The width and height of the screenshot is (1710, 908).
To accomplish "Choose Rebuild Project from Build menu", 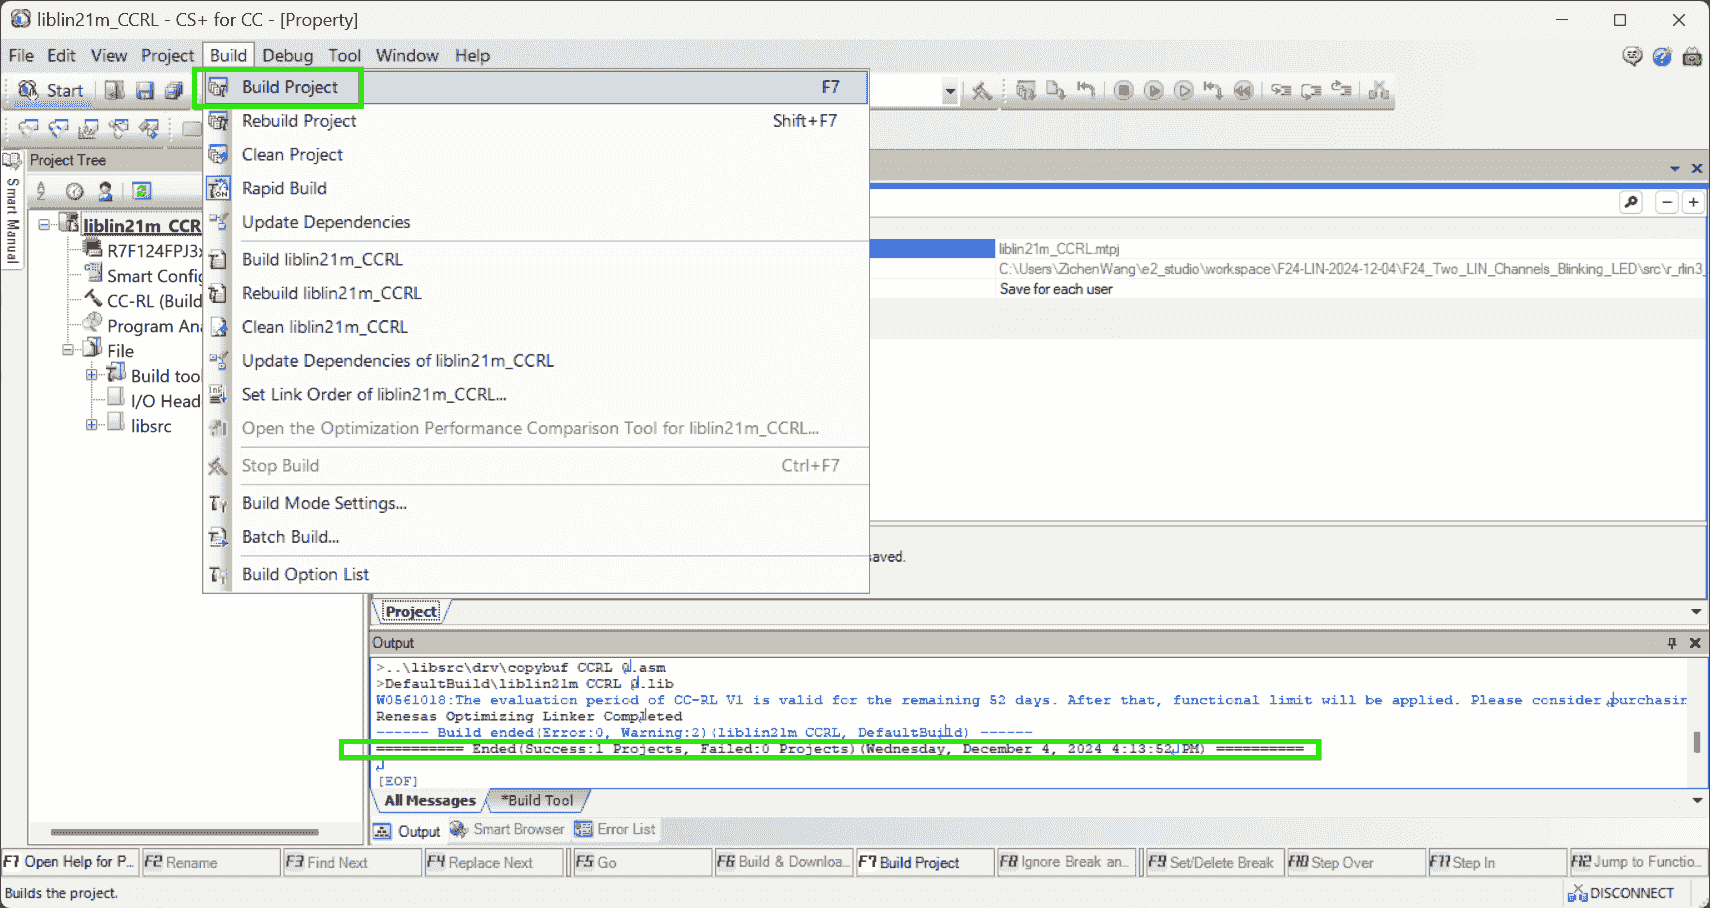I will click(299, 121).
